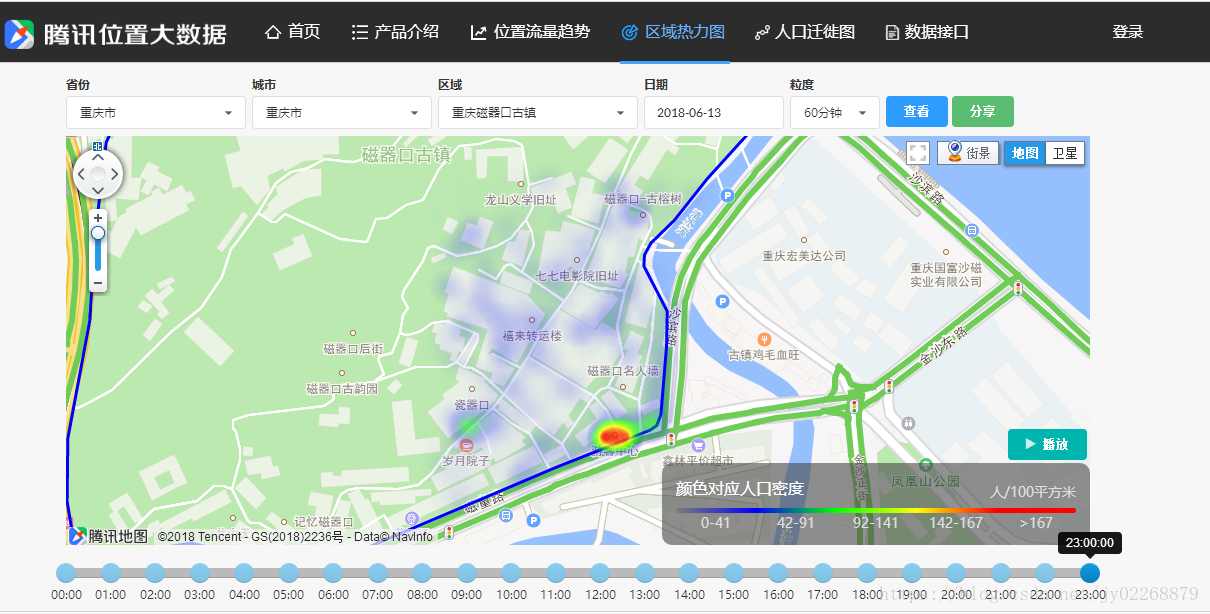The height and width of the screenshot is (614, 1210).
Task: Click the 磁器口后街 map label
Action: coord(353,349)
